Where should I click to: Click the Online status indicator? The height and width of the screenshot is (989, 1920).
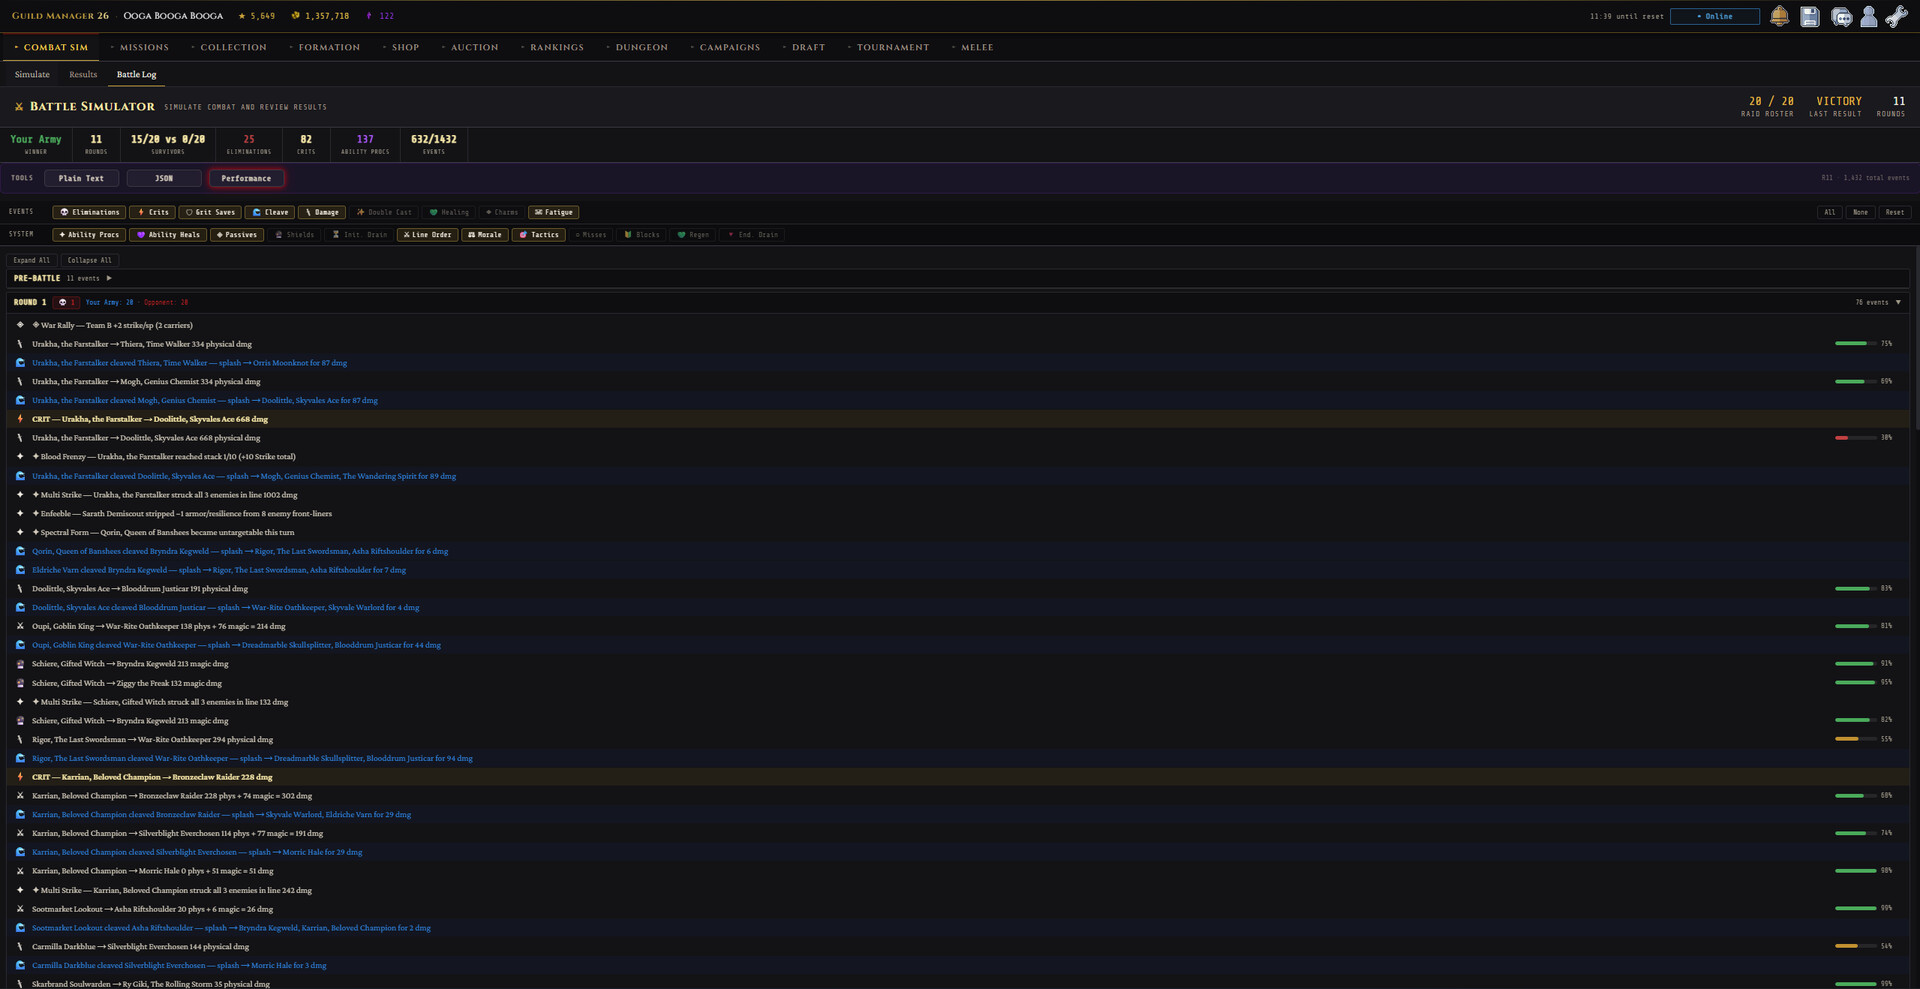[1714, 16]
